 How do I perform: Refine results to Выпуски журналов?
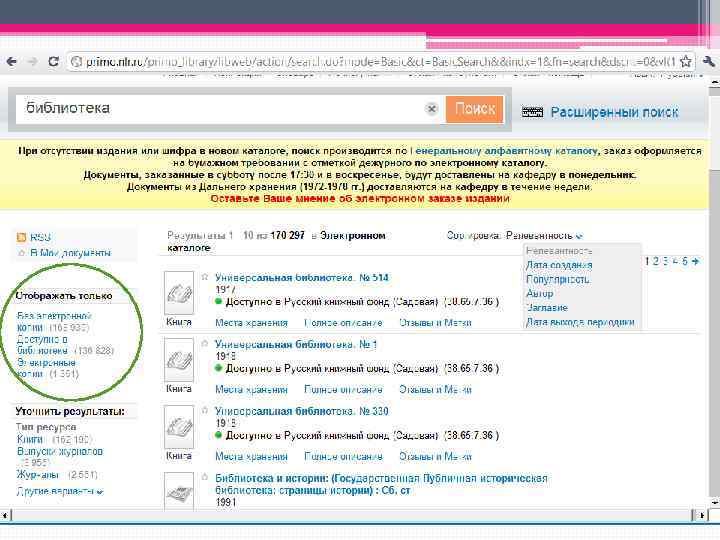pos(60,451)
